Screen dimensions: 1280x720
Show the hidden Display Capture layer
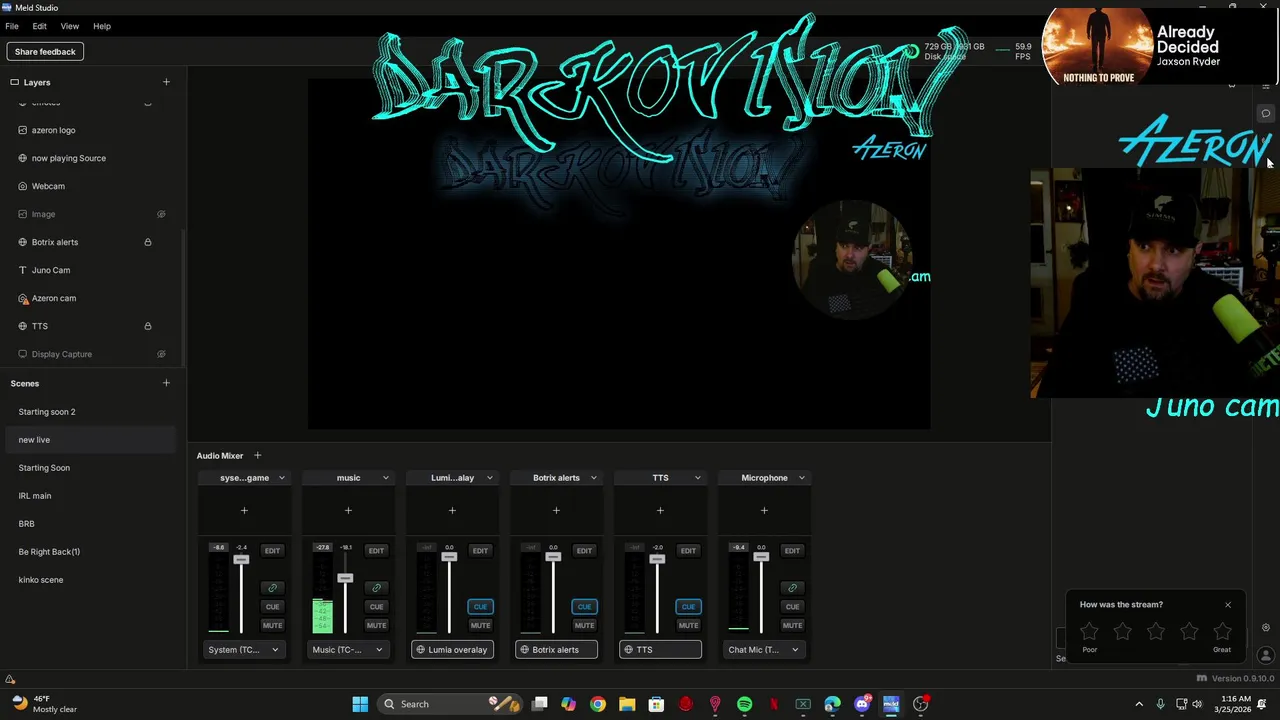161,354
